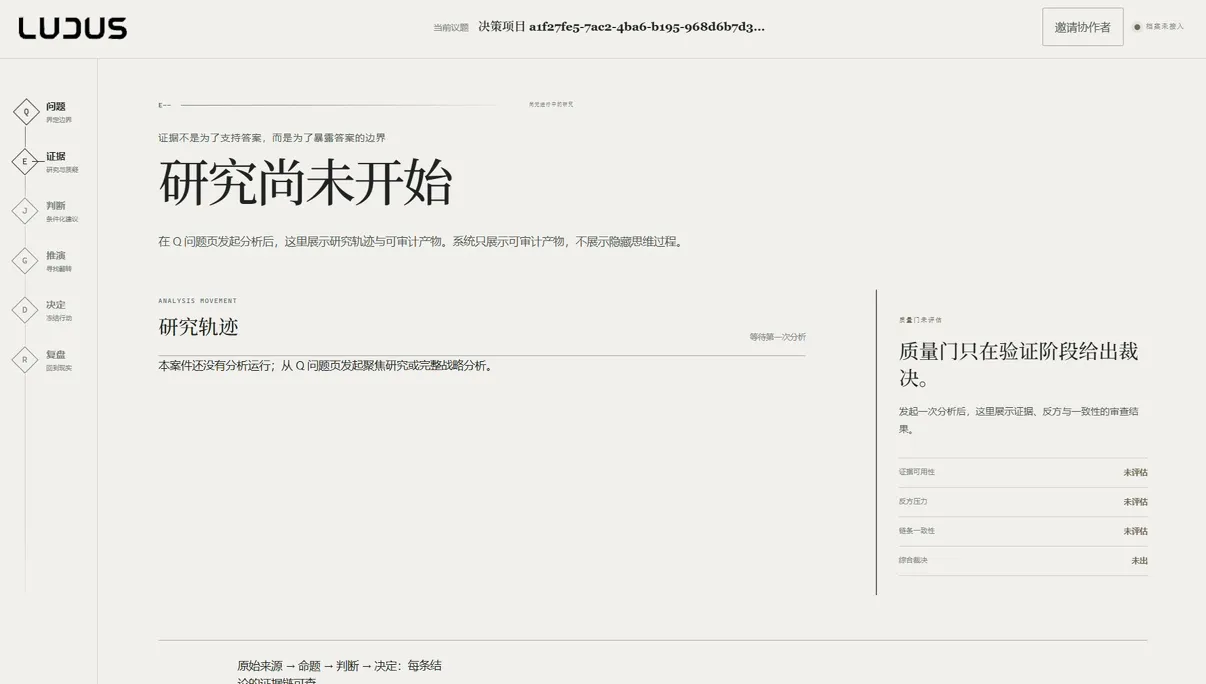Click the 当前议题 label

451,28
